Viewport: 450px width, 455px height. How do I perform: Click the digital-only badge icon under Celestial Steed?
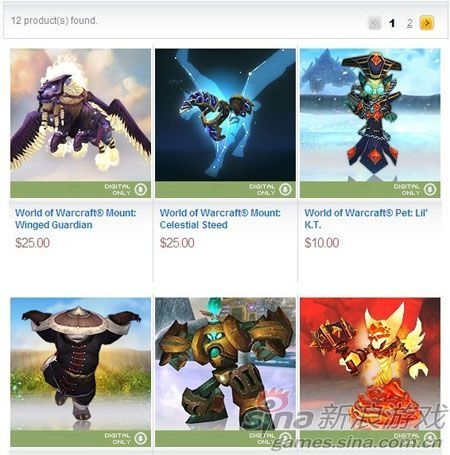coord(285,190)
